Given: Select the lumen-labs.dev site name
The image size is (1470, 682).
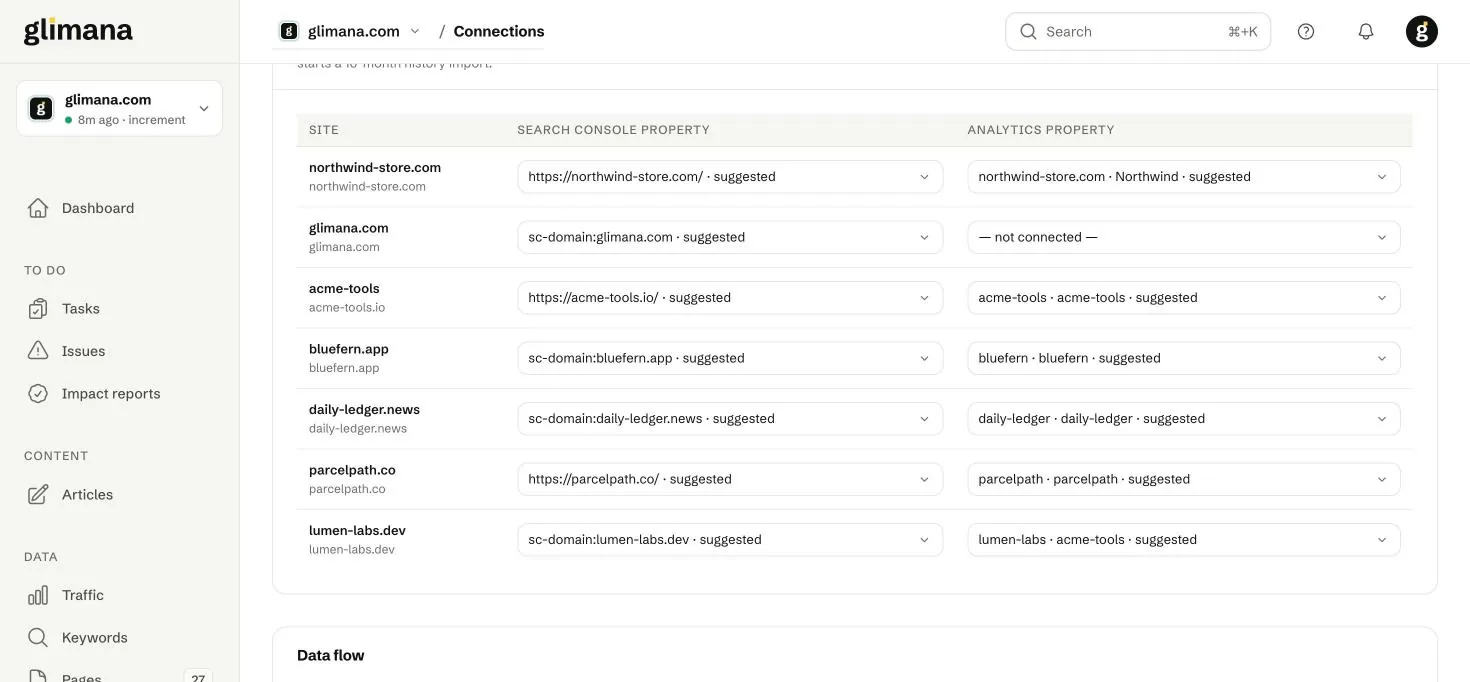Looking at the screenshot, I should click(357, 530).
